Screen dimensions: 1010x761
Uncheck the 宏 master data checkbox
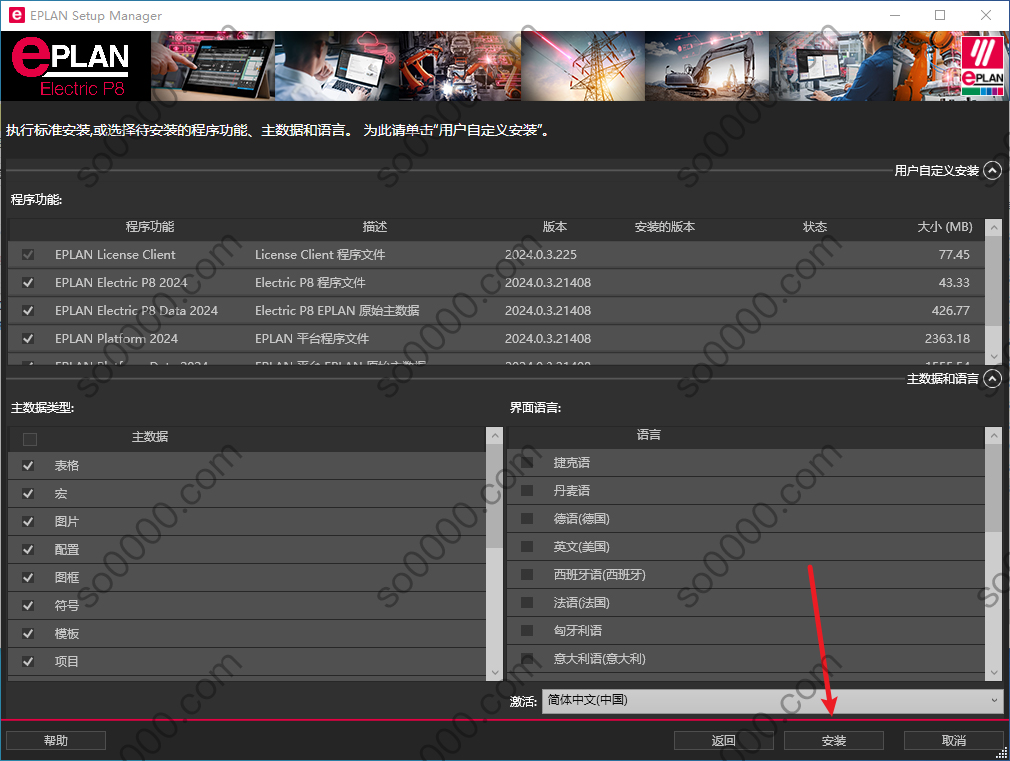pos(28,494)
